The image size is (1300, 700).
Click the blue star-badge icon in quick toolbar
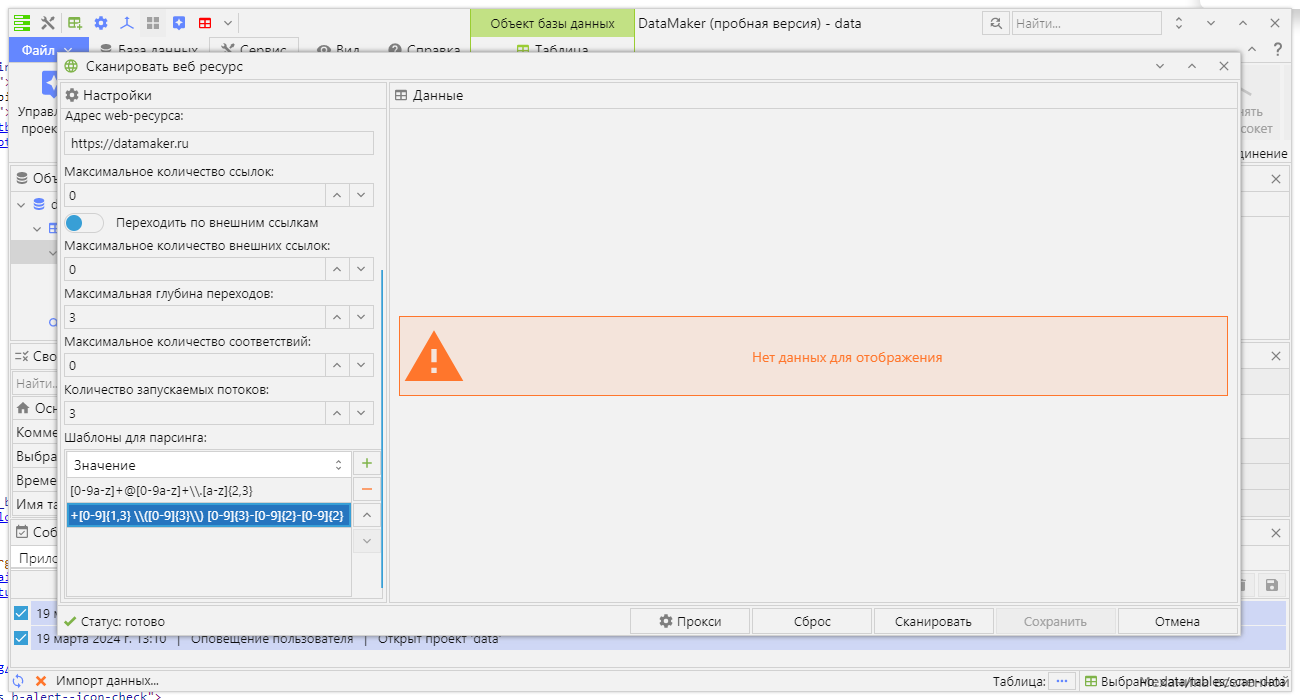(x=179, y=22)
